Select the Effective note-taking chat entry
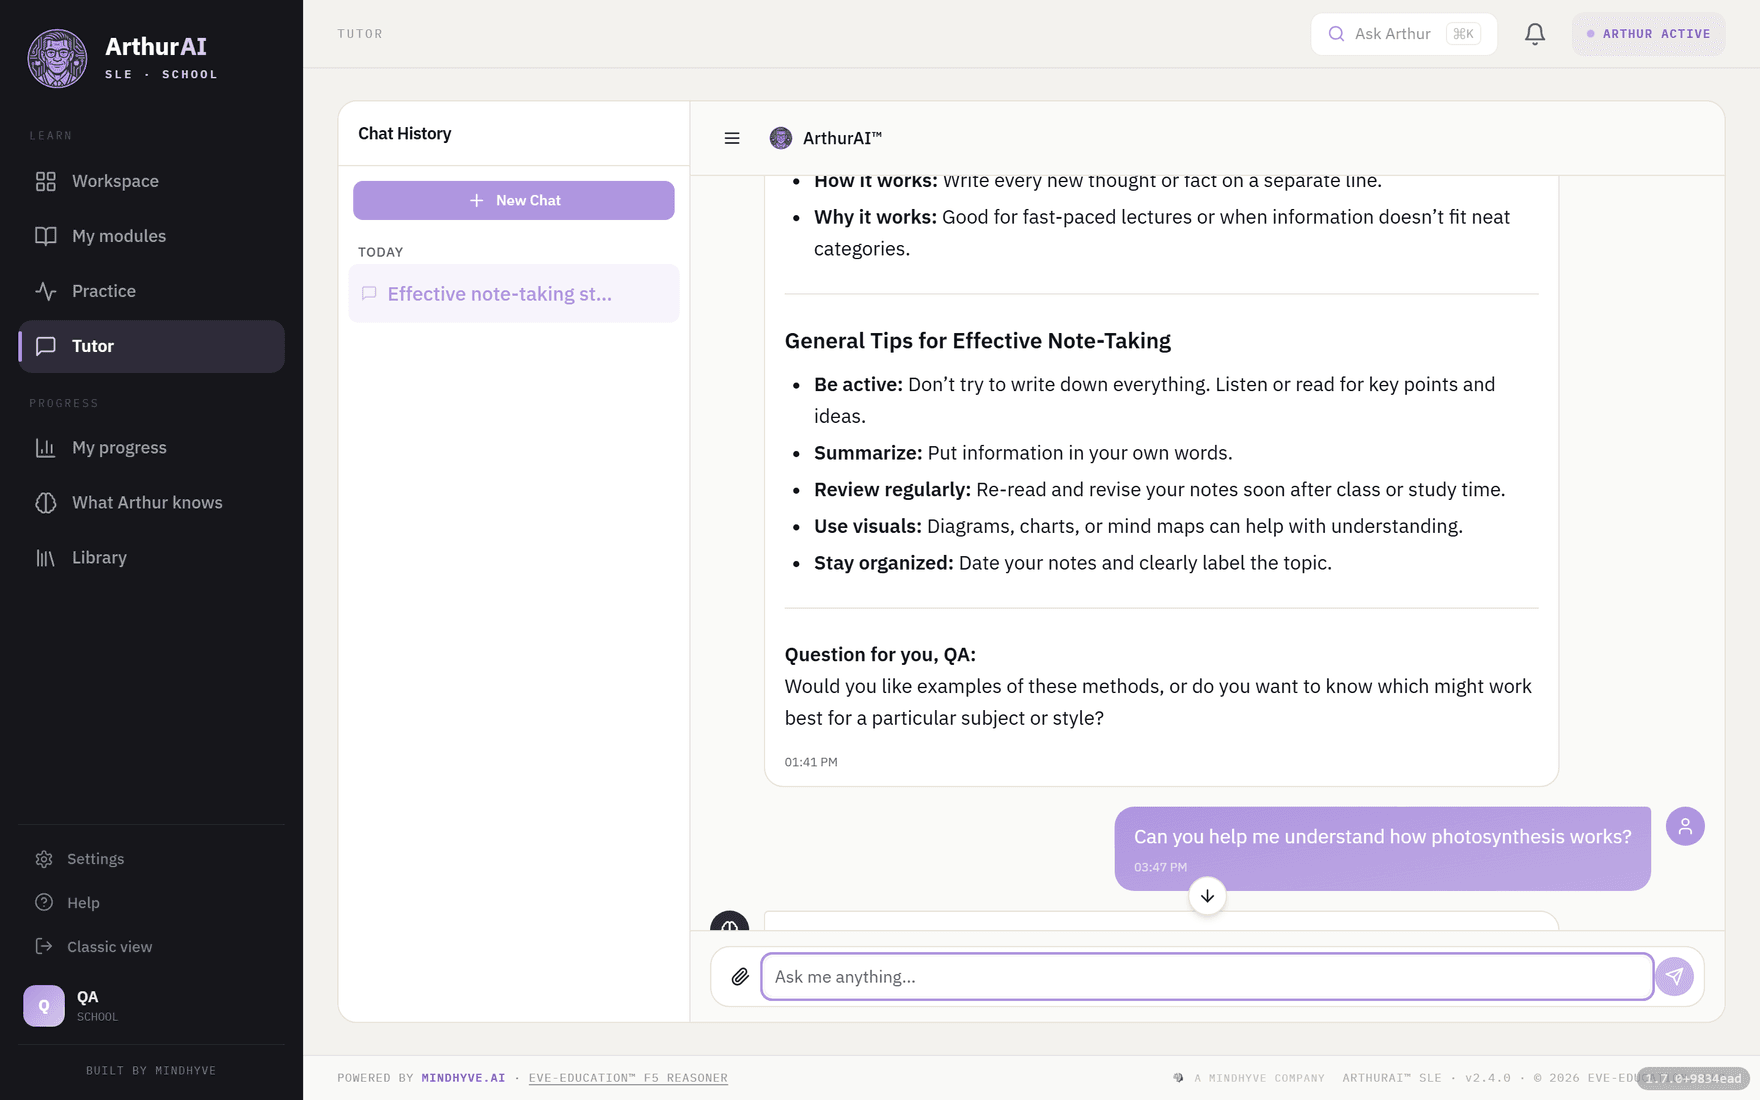 [514, 294]
